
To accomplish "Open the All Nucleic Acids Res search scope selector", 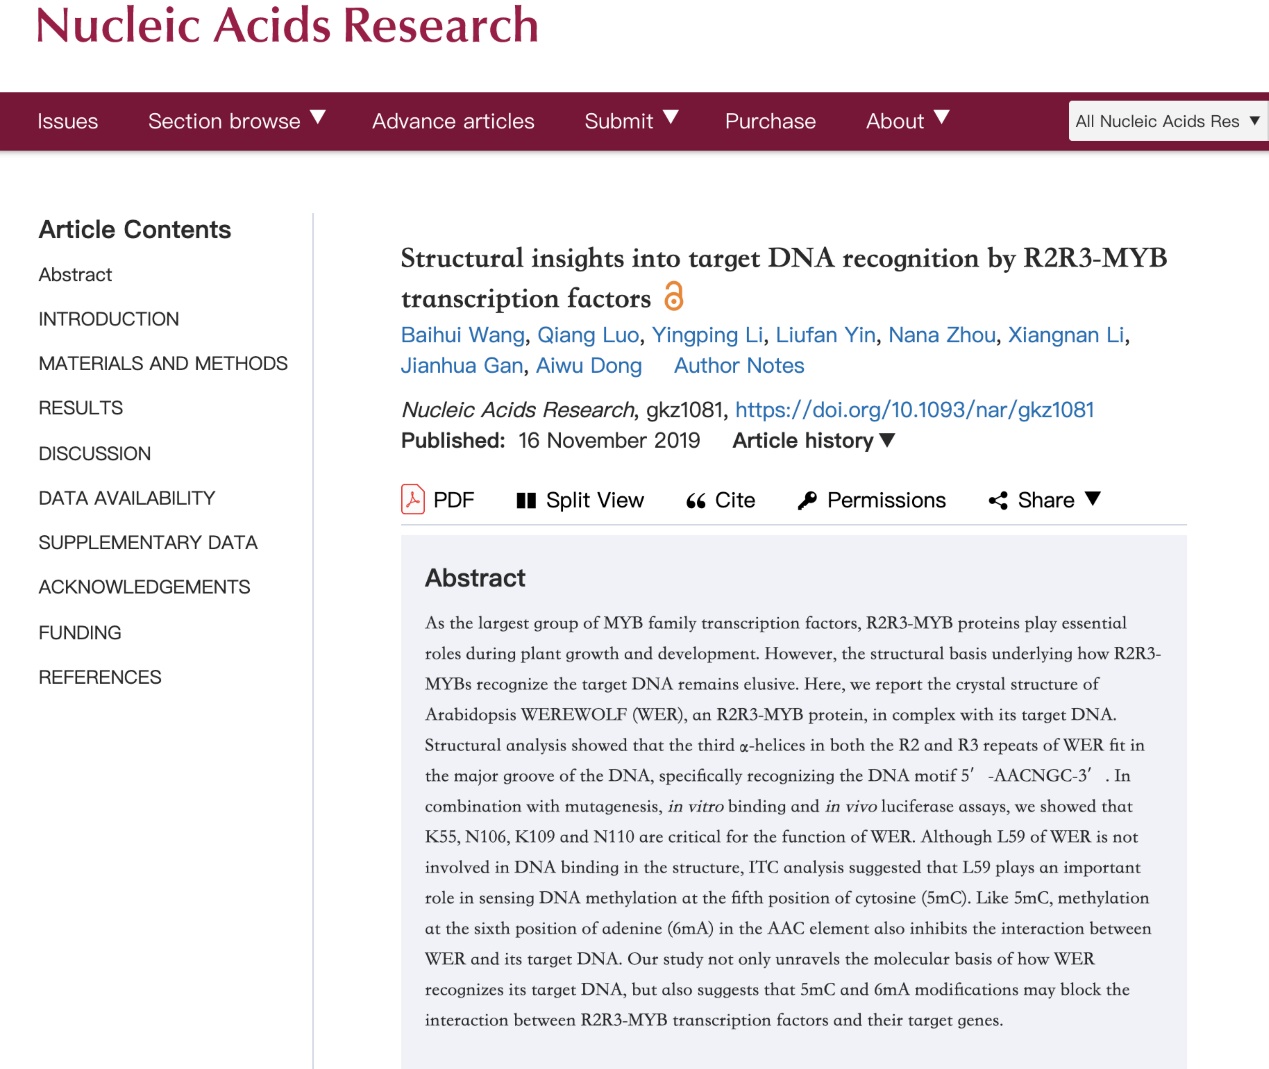I will [x=1166, y=121].
